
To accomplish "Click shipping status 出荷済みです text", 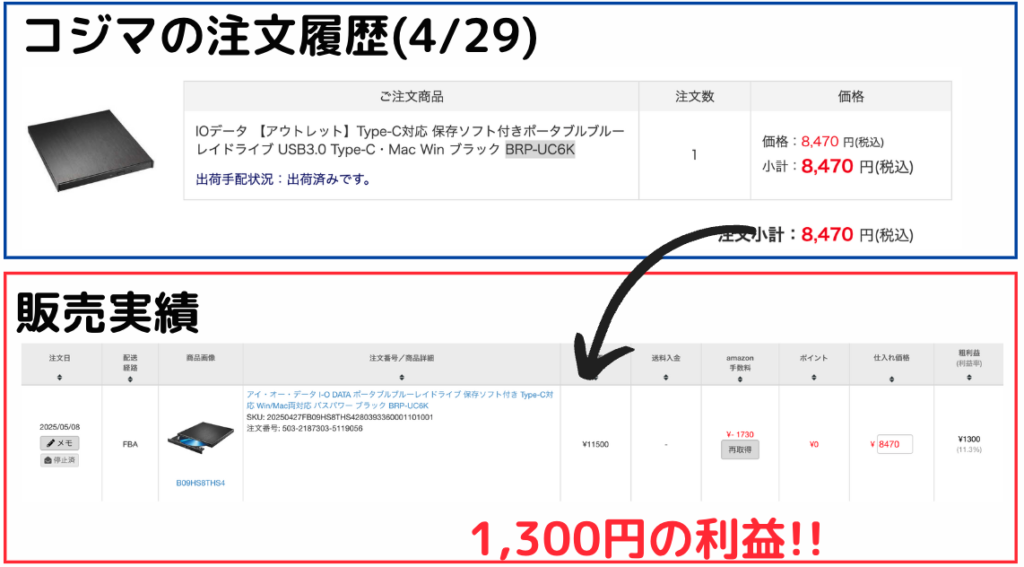I will click(283, 179).
